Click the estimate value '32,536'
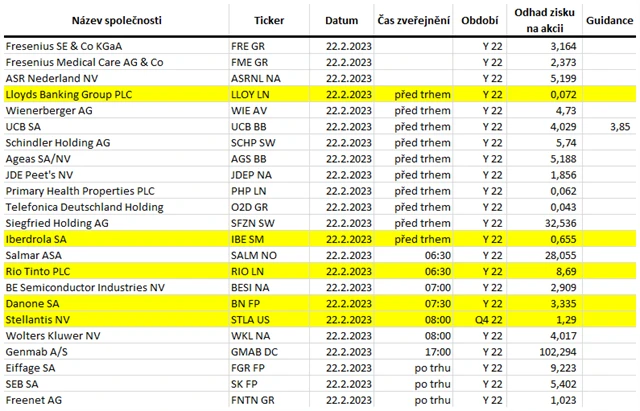The image size is (640, 411). click(x=561, y=223)
